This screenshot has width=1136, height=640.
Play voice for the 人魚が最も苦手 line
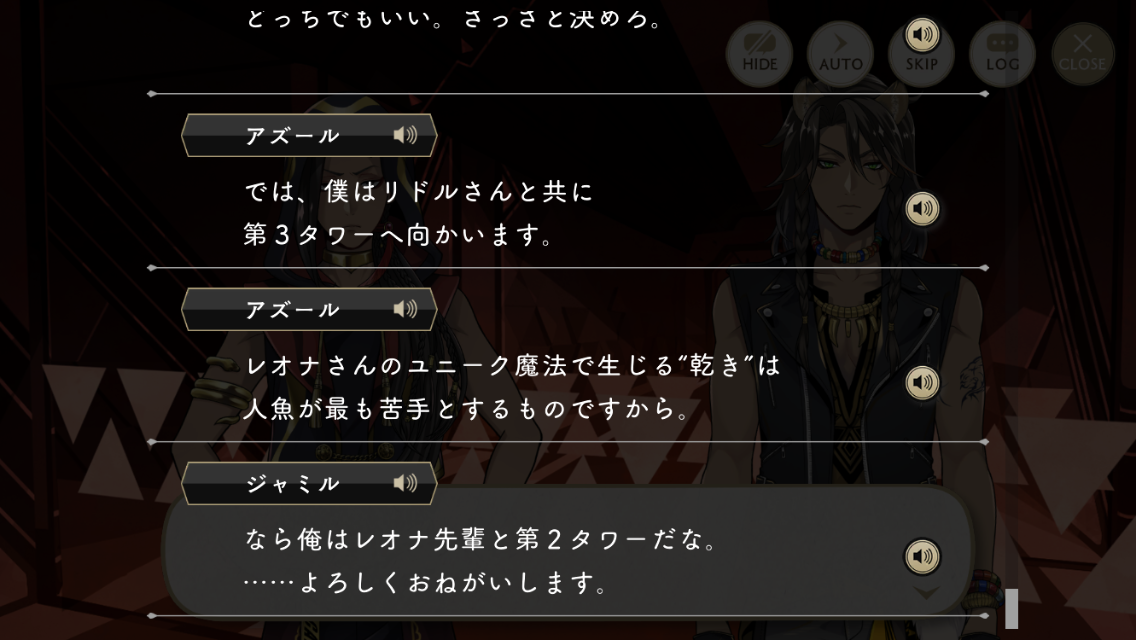922,383
